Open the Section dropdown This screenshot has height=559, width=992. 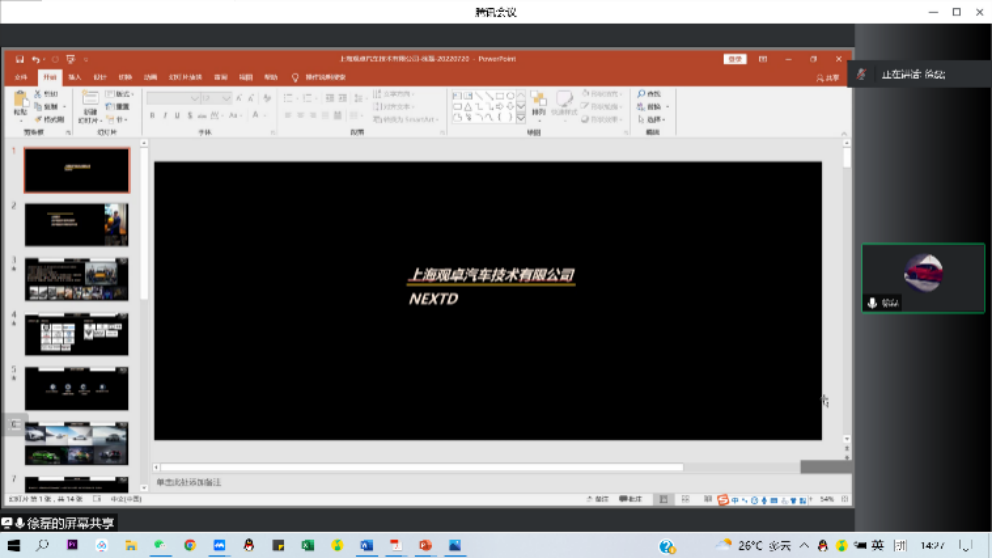pos(118,119)
